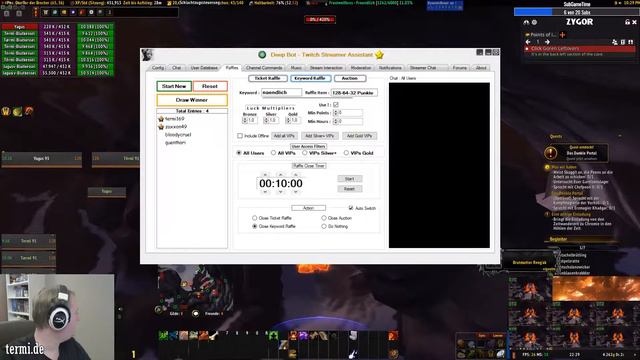640x360 pixels.
Task: Click the Start New raffle button
Action: 174,87
